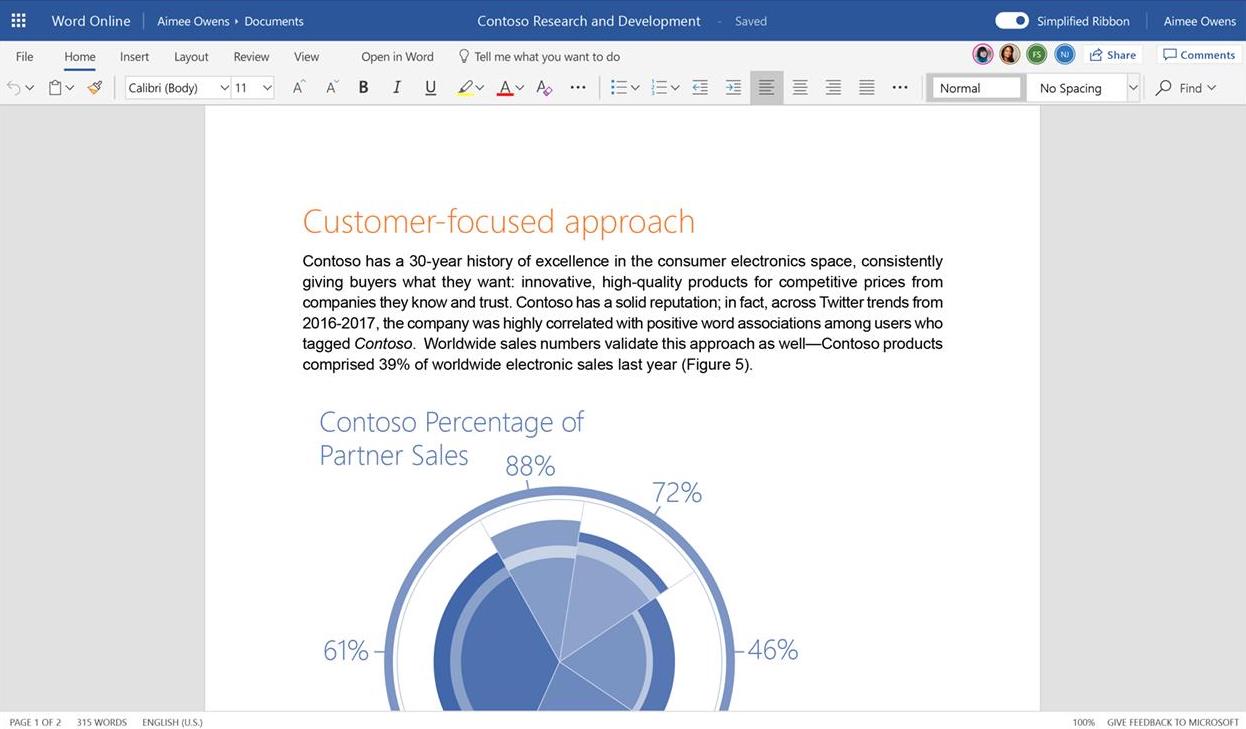Switch to the Layout tab

pyautogui.click(x=191, y=56)
